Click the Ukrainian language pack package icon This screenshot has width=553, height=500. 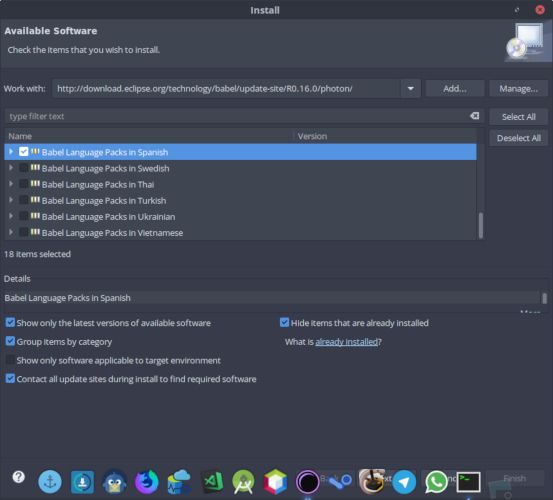pyautogui.click(x=35, y=216)
